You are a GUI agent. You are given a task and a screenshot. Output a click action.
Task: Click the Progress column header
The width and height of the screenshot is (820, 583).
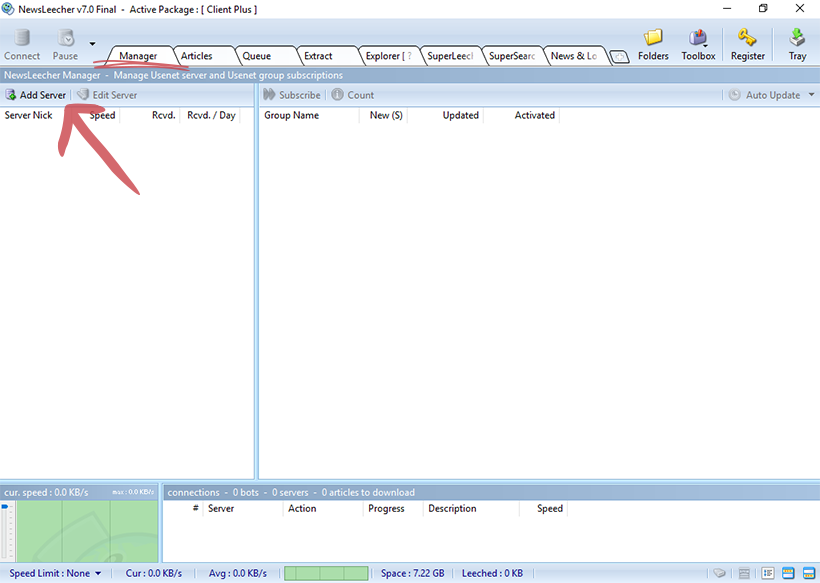pos(386,509)
